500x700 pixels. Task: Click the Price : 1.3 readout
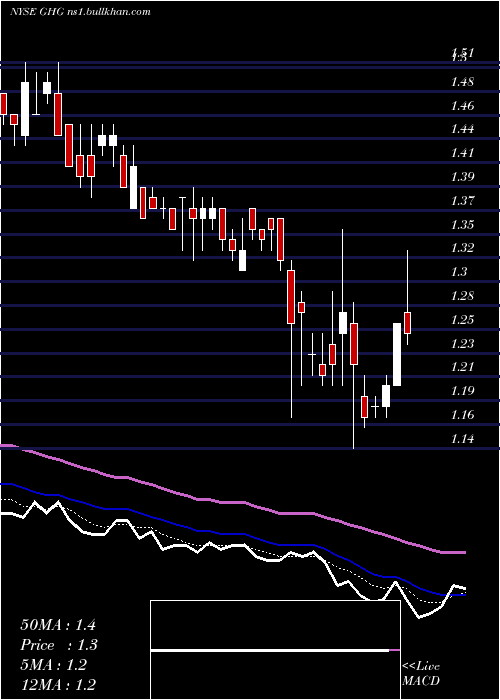pos(59,645)
